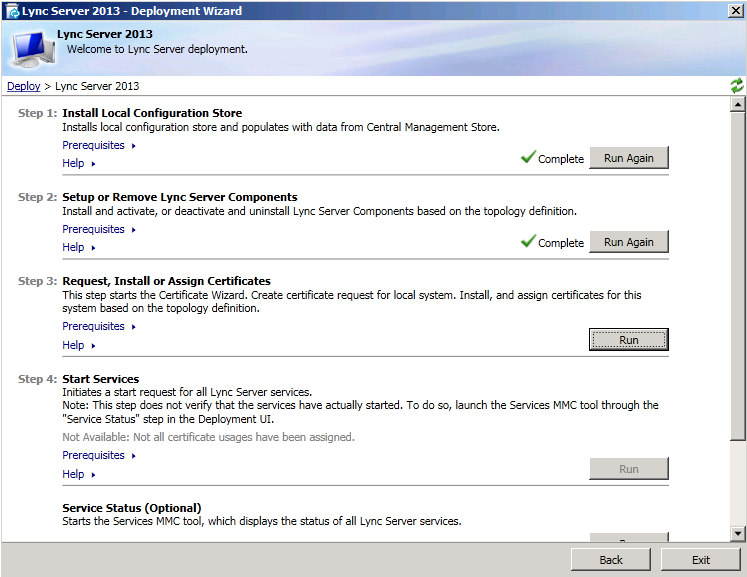The height and width of the screenshot is (577, 747).
Task: Click the Deployment Wizard title bar icon
Action: coord(12,11)
